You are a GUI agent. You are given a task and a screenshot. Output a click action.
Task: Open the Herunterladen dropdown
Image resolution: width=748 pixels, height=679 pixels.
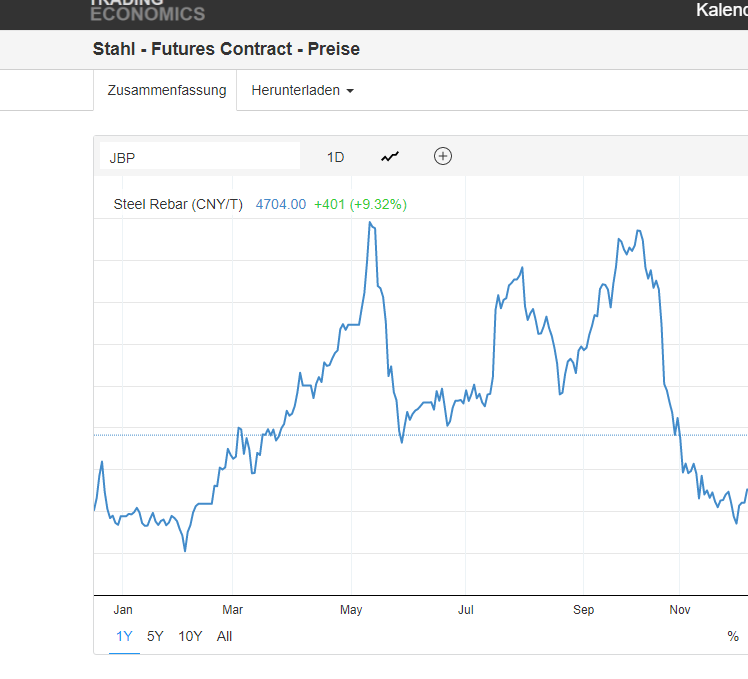pyautogui.click(x=302, y=90)
